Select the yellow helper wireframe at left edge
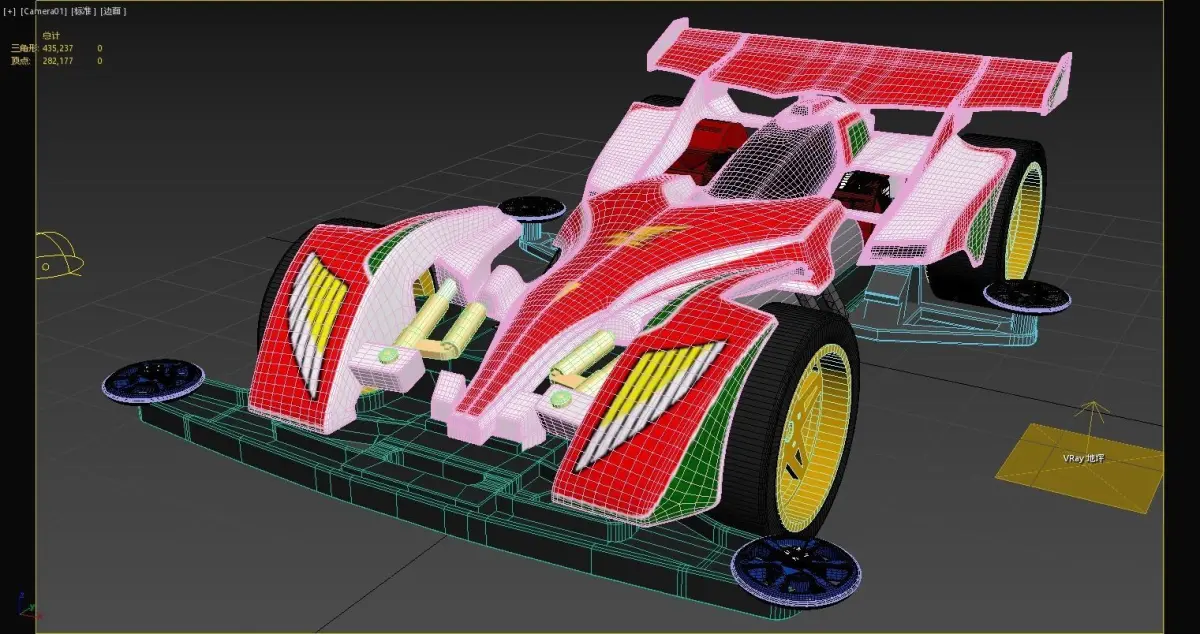 tap(59, 254)
